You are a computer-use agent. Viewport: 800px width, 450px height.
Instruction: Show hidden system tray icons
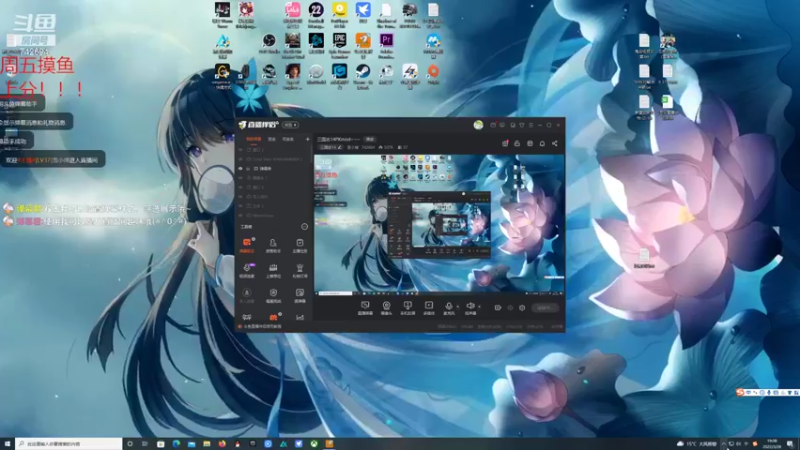click(x=723, y=444)
